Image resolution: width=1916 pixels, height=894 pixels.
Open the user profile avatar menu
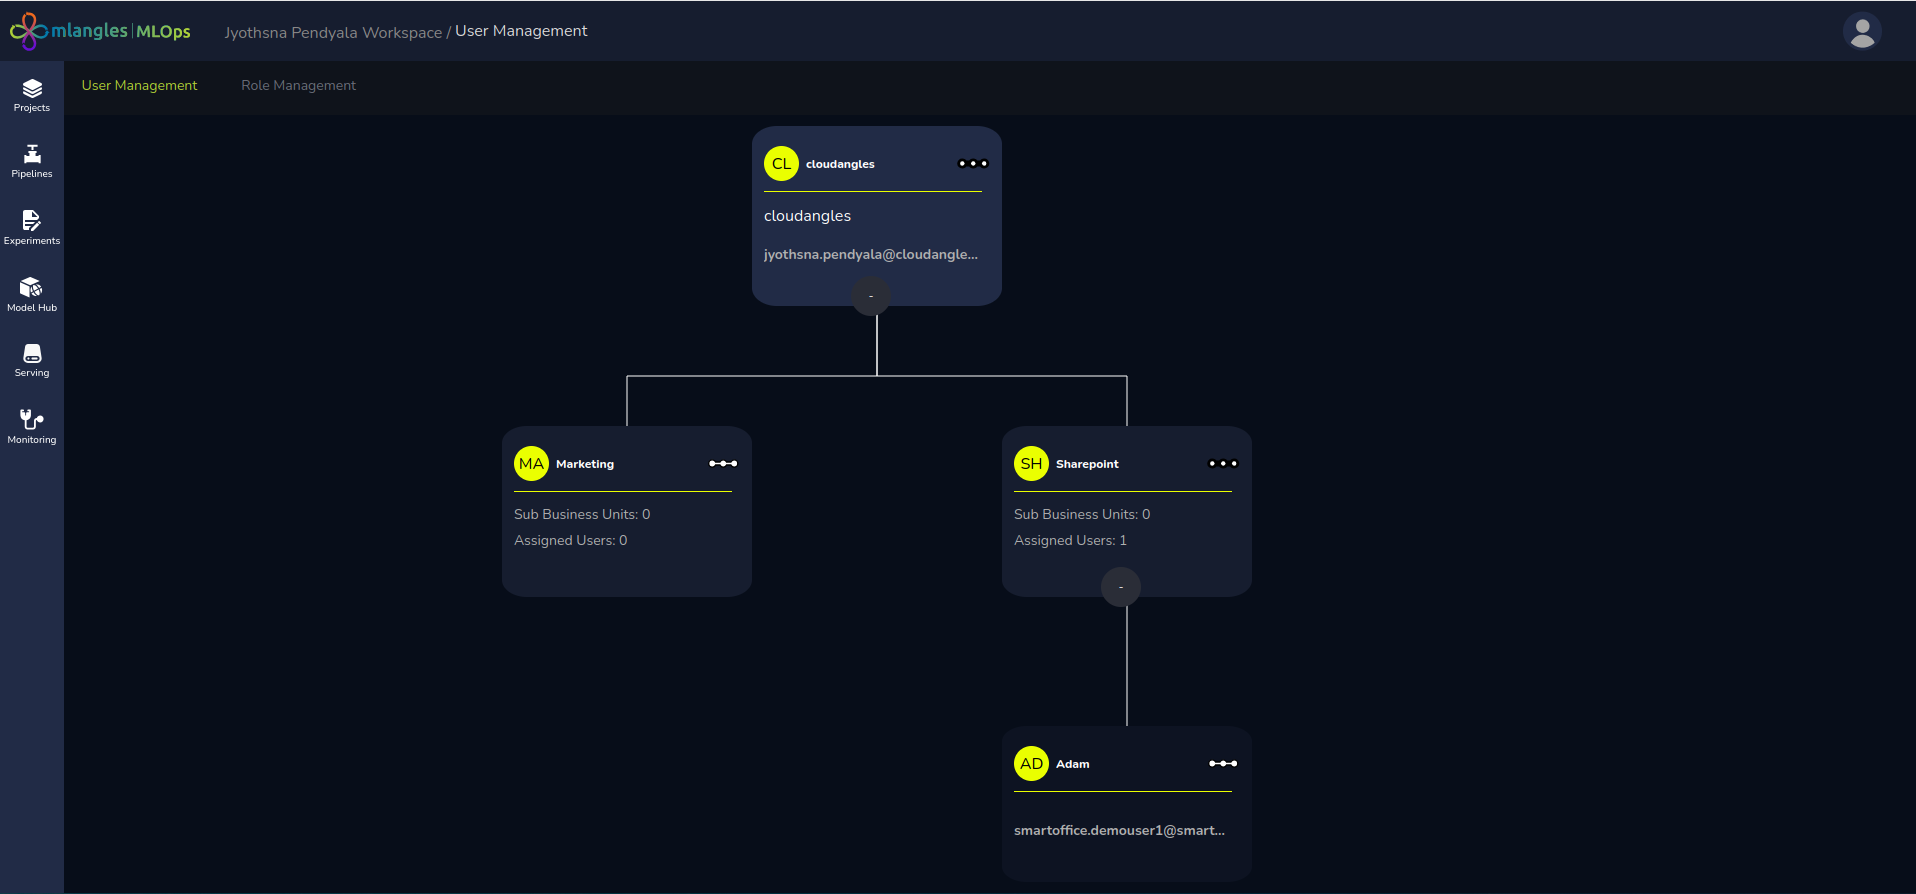1861,32
